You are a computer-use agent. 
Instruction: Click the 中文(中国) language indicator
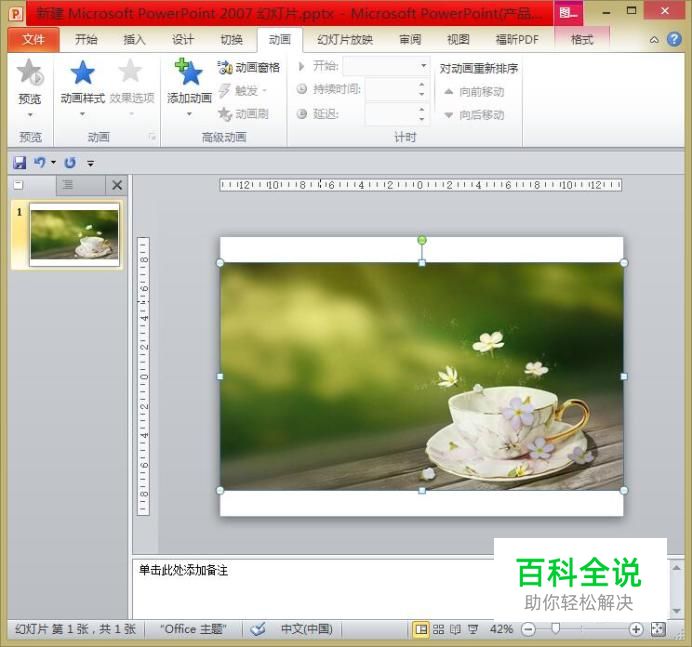[x=307, y=628]
